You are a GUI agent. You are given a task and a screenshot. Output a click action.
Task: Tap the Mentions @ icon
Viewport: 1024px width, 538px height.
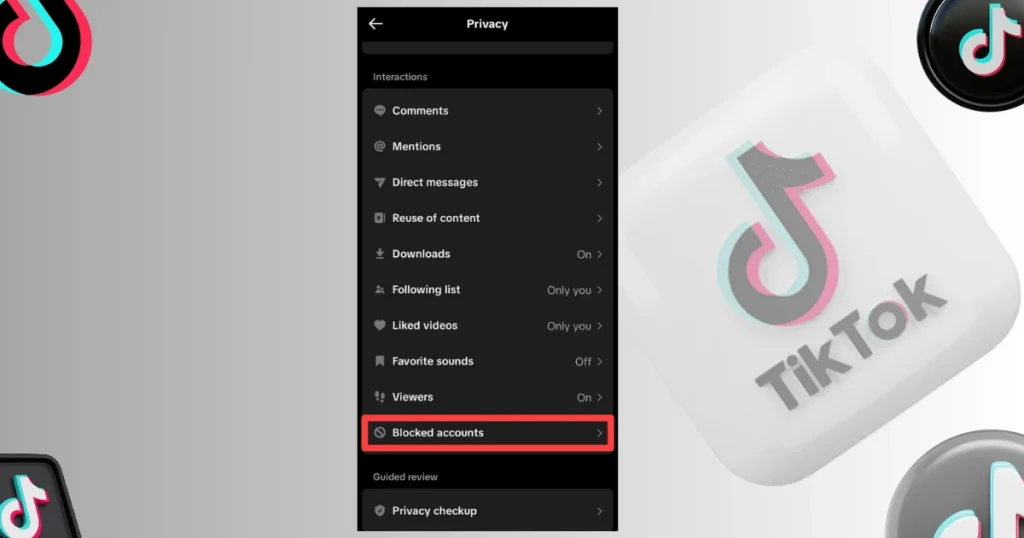(379, 146)
